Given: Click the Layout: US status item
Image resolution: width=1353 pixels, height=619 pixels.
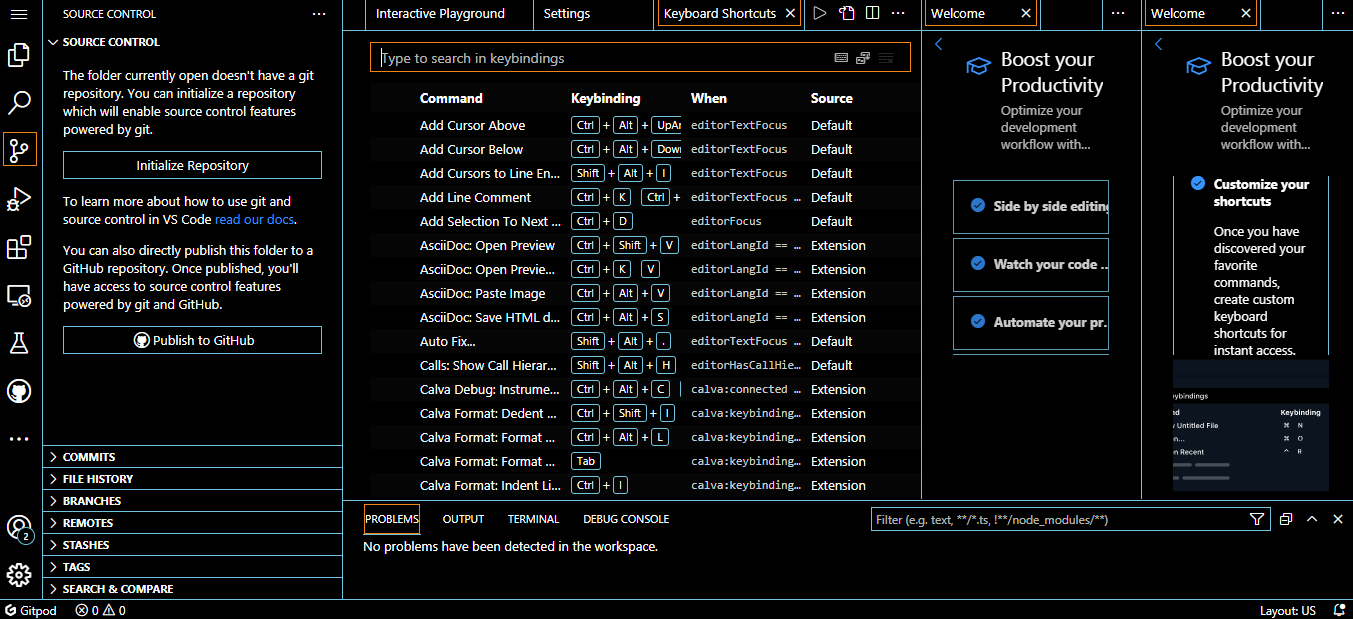Looking at the screenshot, I should 1288,610.
